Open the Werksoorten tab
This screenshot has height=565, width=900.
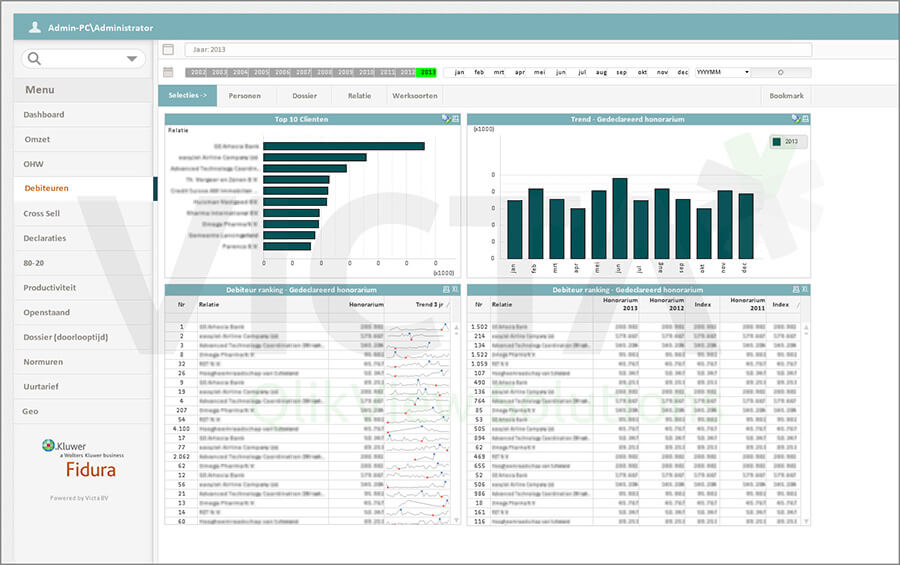click(x=414, y=96)
